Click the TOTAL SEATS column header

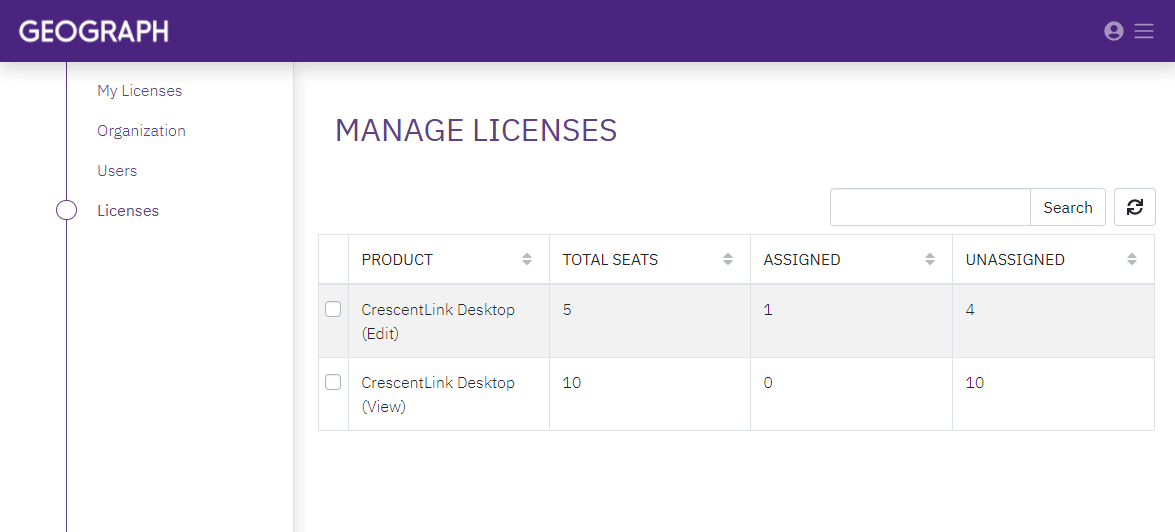650,259
